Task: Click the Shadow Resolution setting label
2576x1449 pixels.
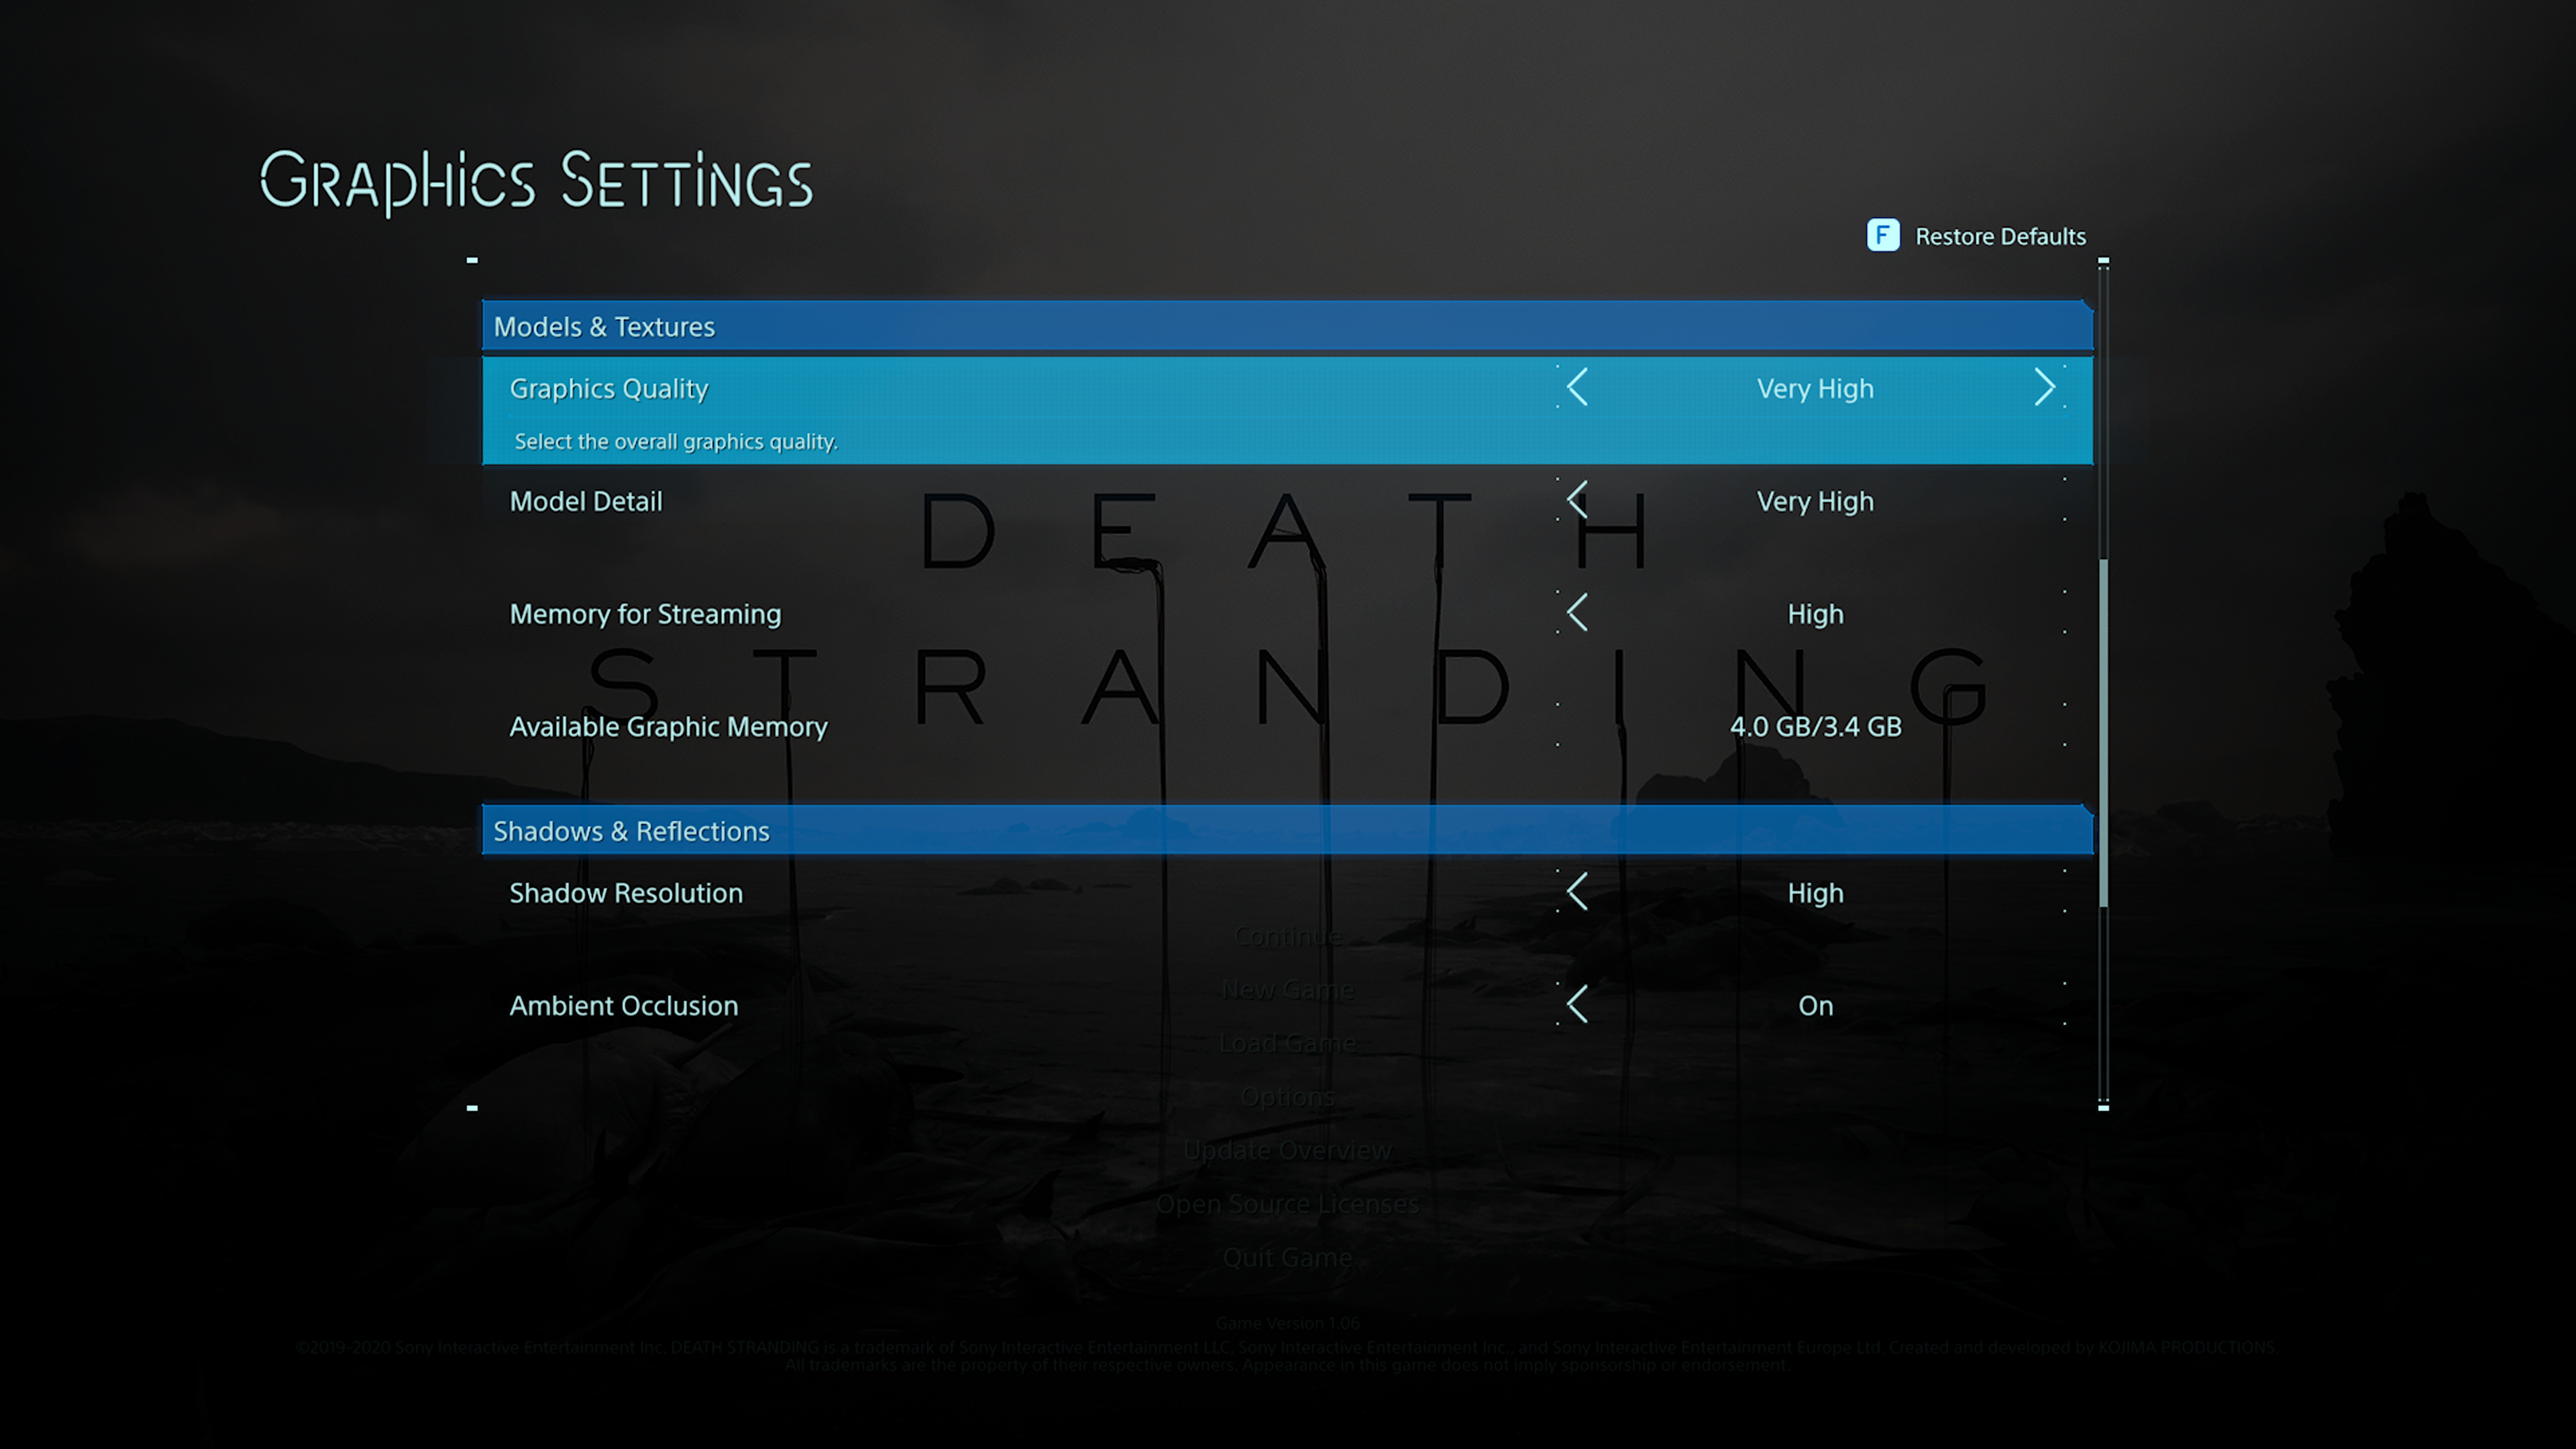Action: (x=626, y=893)
